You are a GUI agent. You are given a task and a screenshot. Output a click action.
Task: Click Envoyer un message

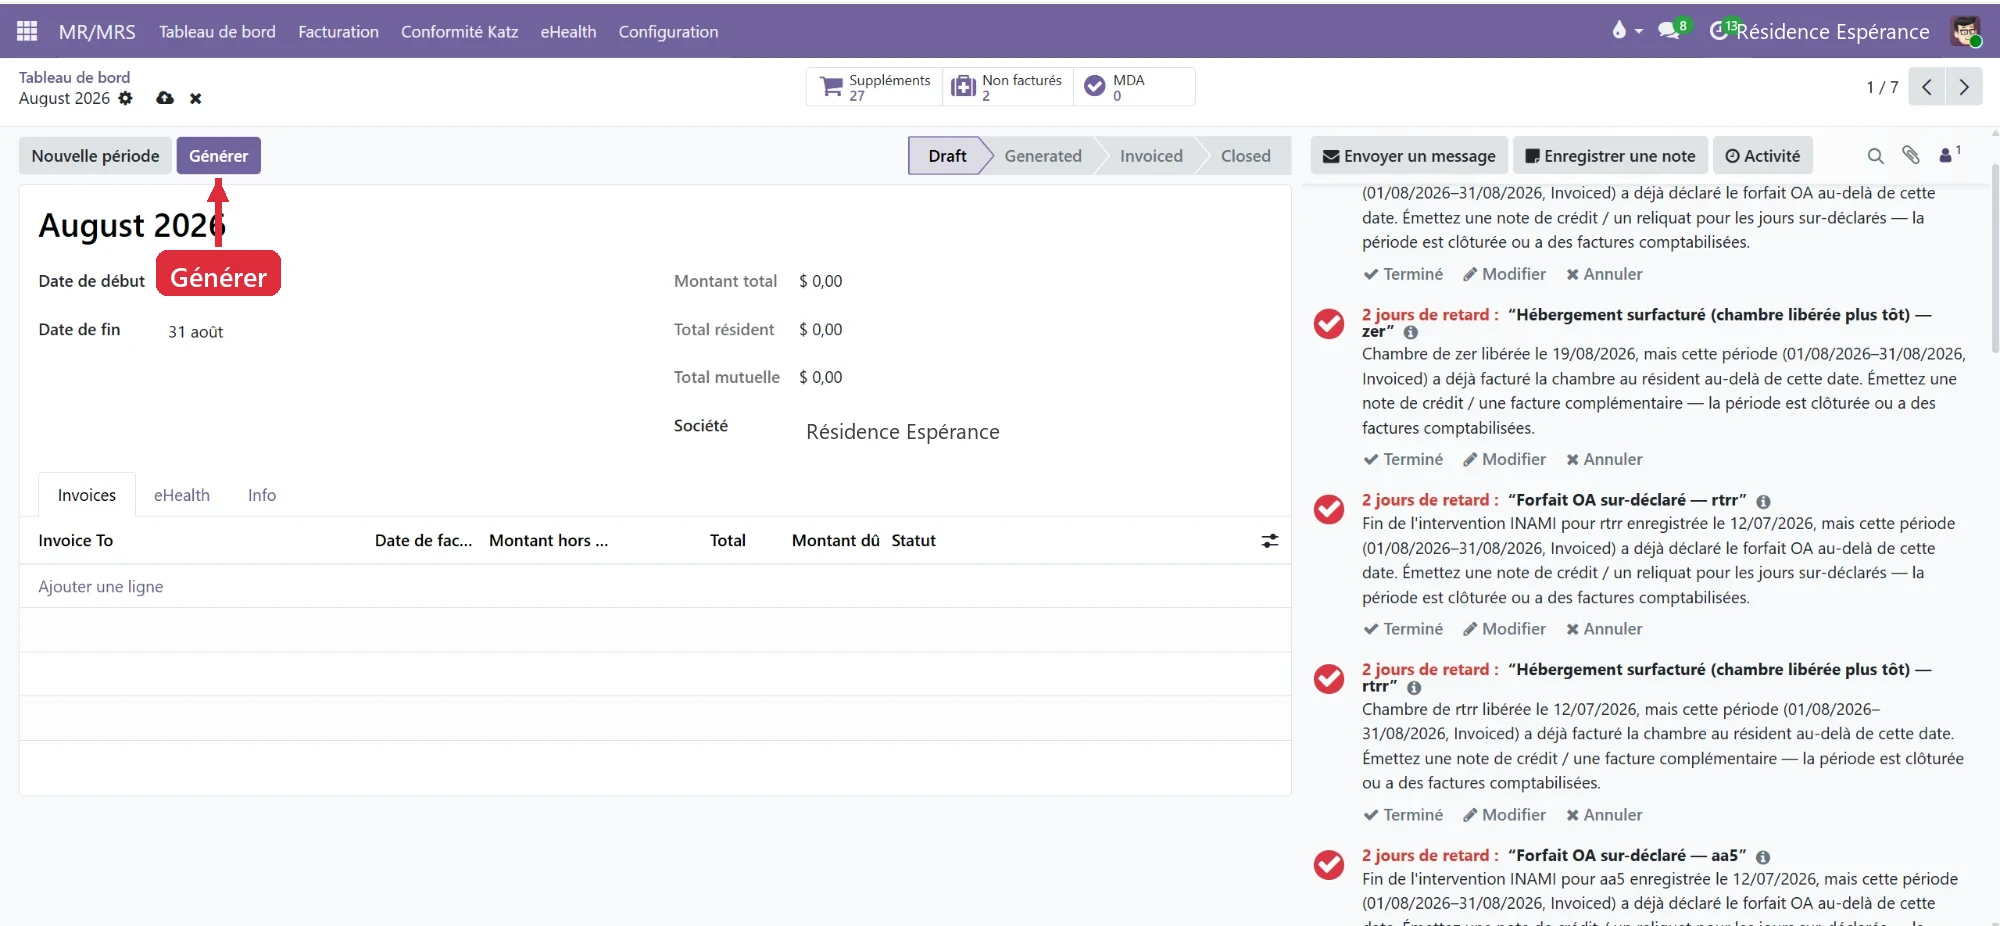pos(1409,156)
